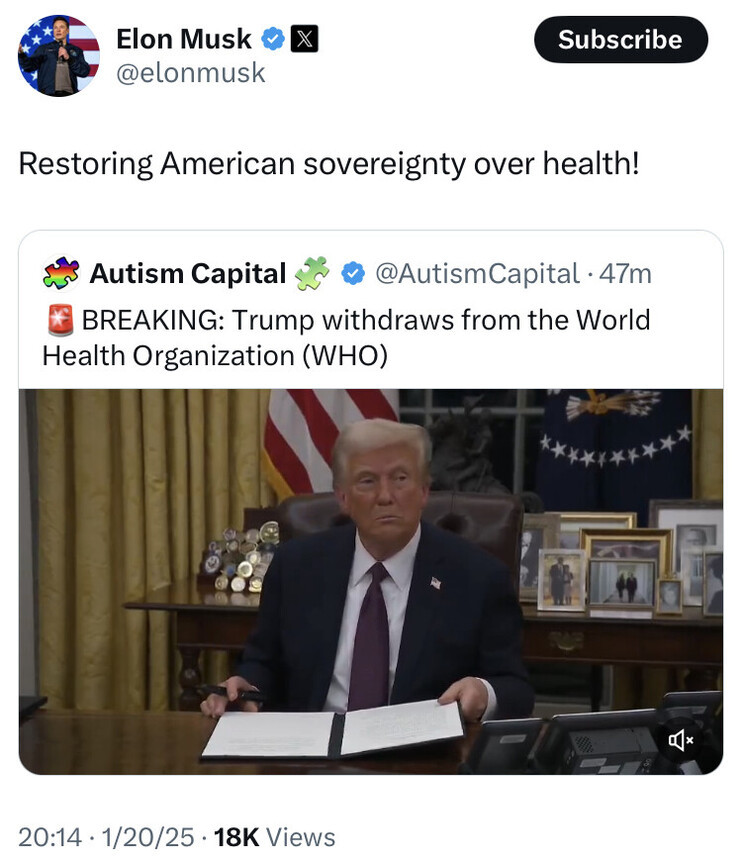The height and width of the screenshot is (862, 742).
Task: Click the 47m timestamp on quoted post
Action: point(625,274)
